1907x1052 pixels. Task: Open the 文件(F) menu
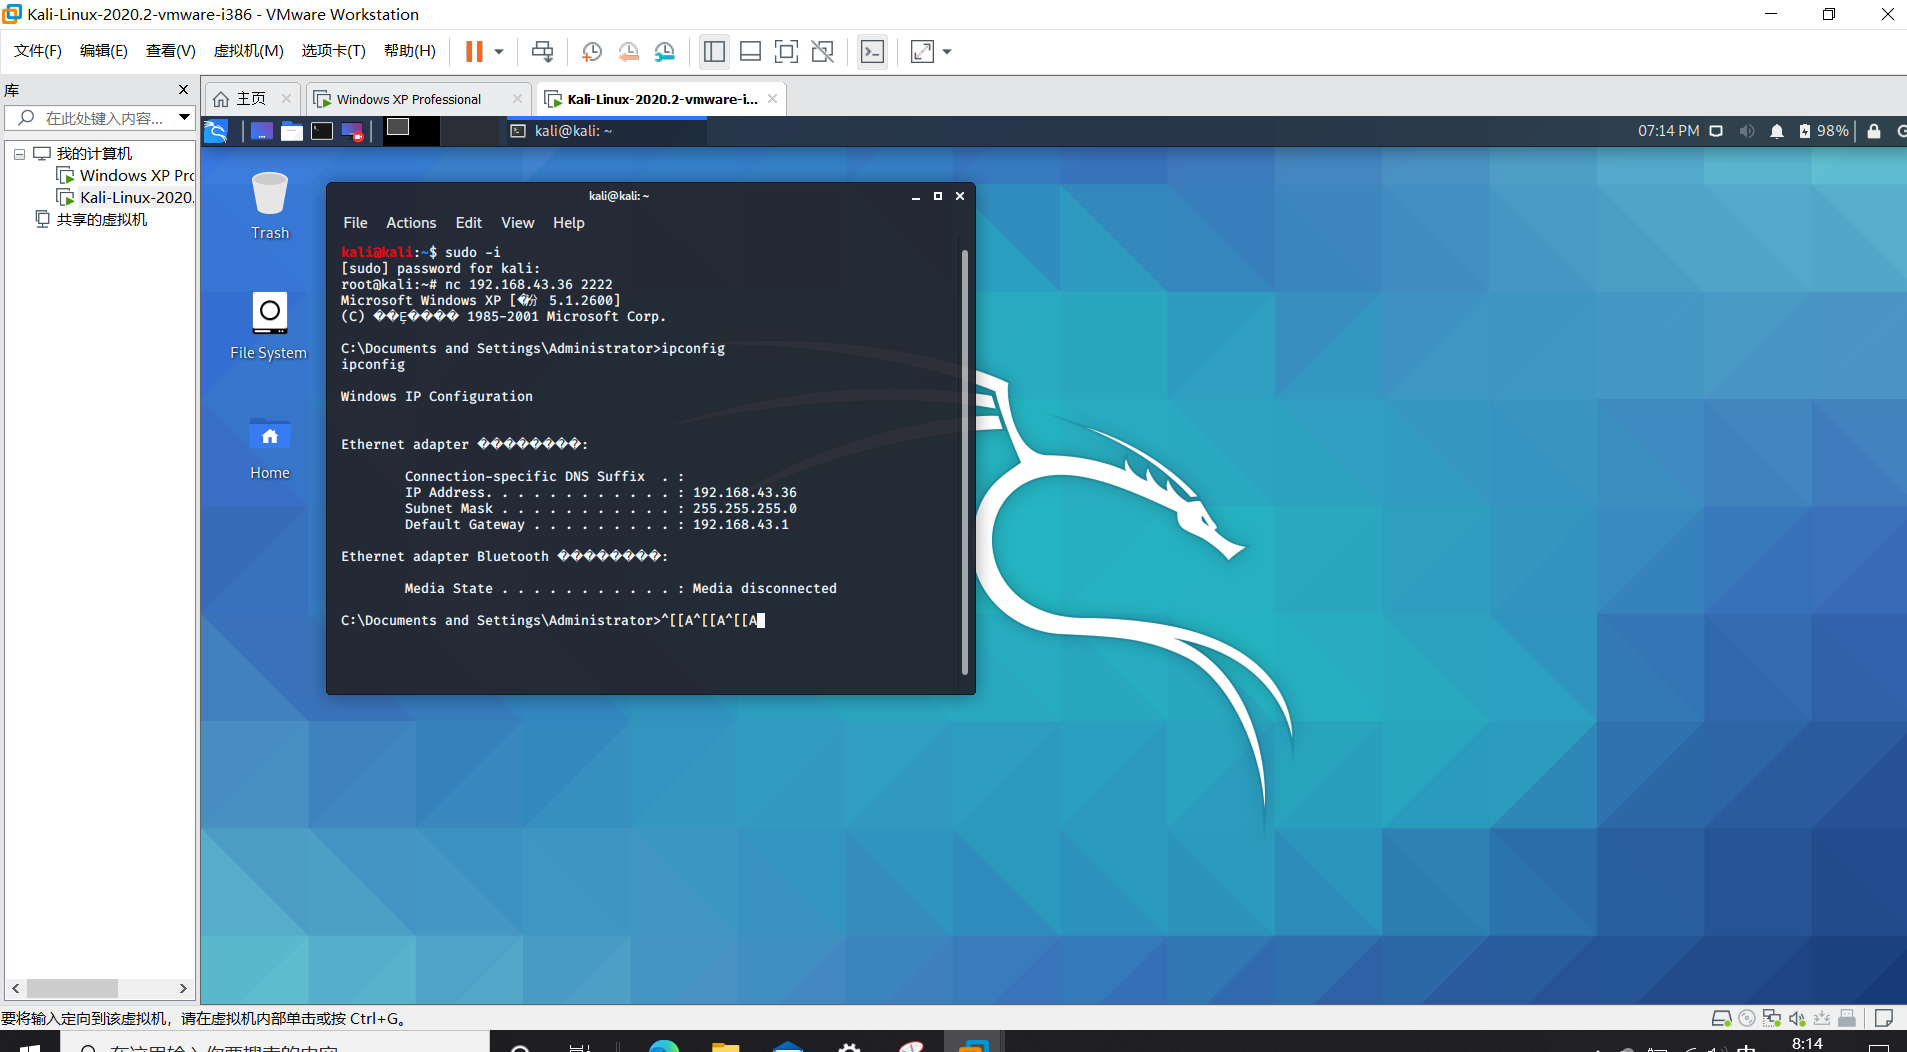[x=38, y=51]
